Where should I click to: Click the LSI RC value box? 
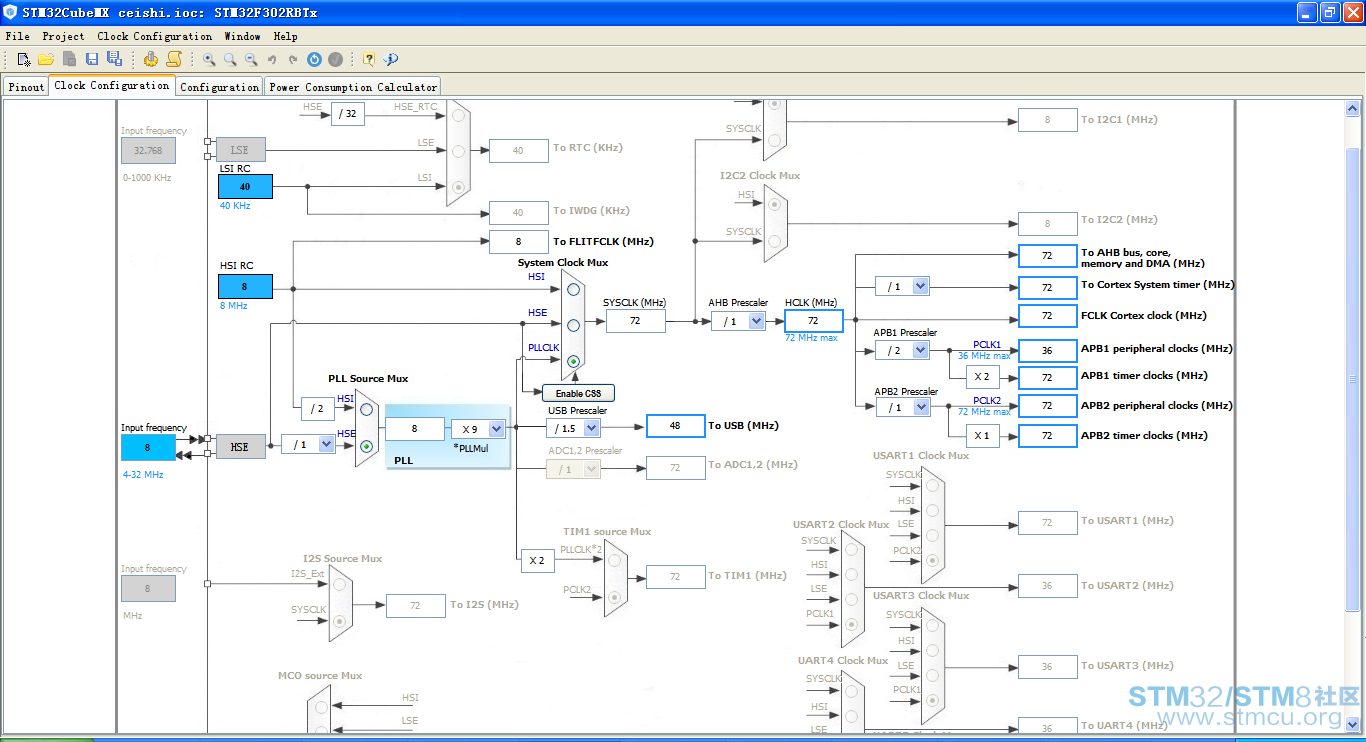(x=245, y=187)
